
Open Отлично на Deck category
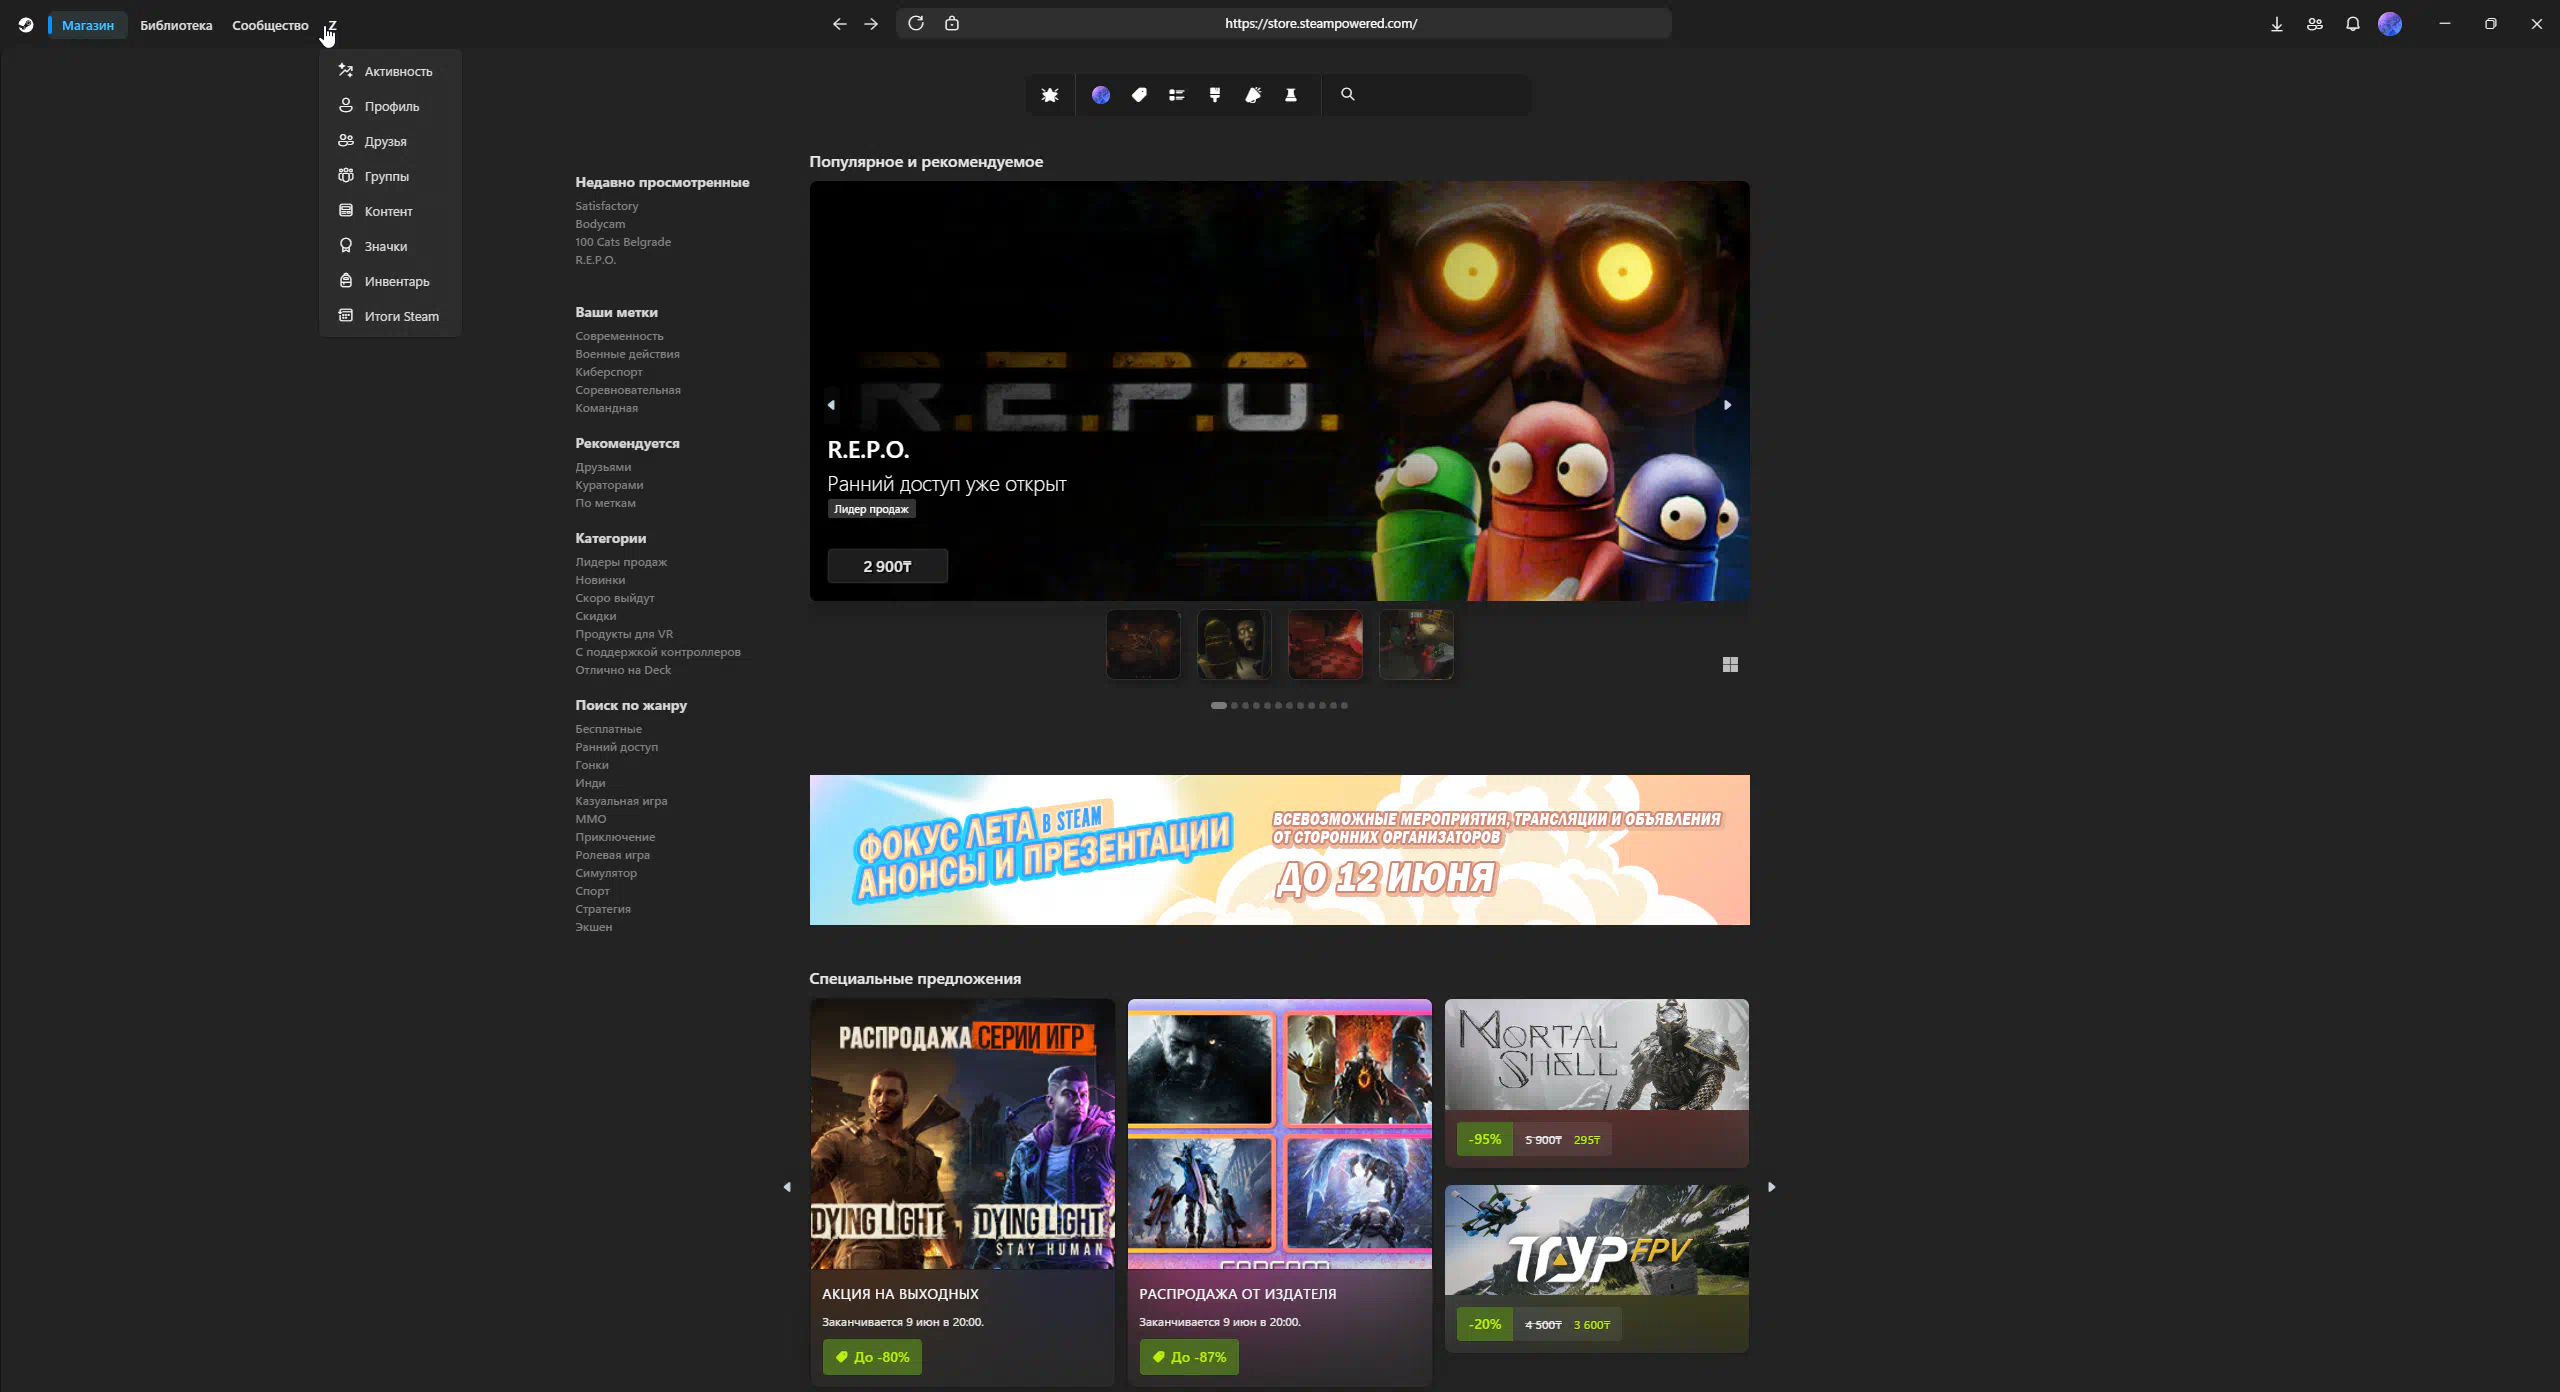click(623, 670)
